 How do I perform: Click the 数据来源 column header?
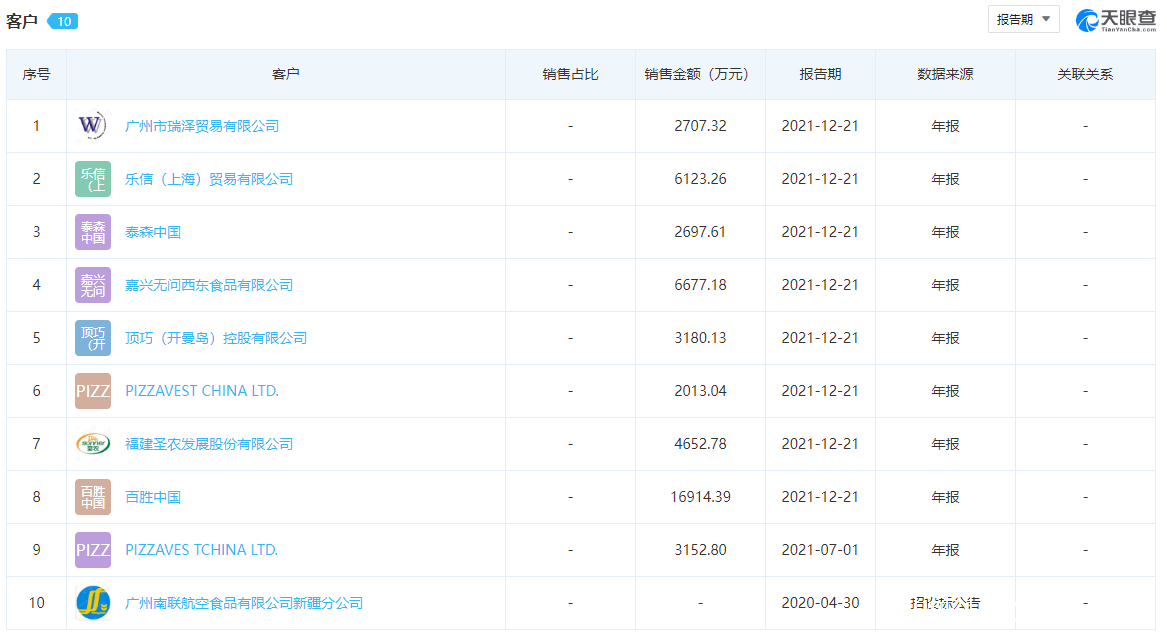tap(945, 74)
